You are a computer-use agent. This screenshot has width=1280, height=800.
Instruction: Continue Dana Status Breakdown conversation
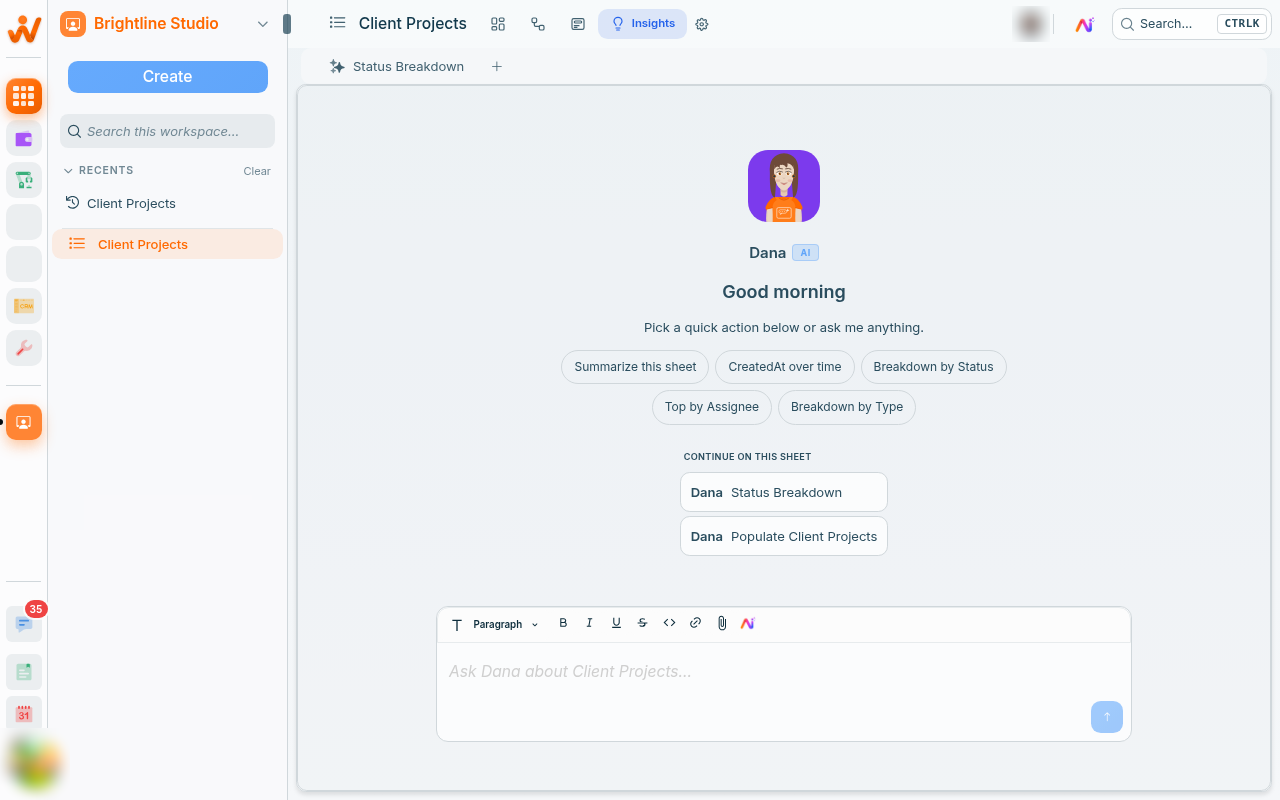tap(784, 492)
